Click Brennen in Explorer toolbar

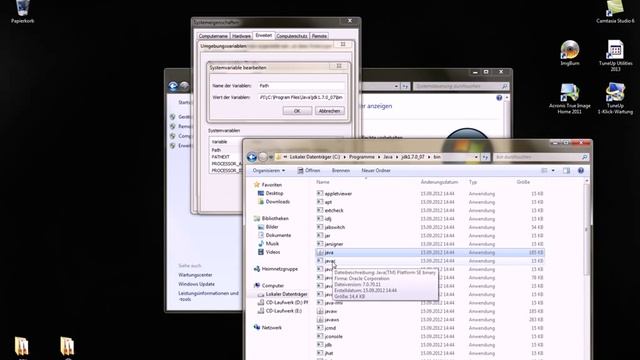341,171
